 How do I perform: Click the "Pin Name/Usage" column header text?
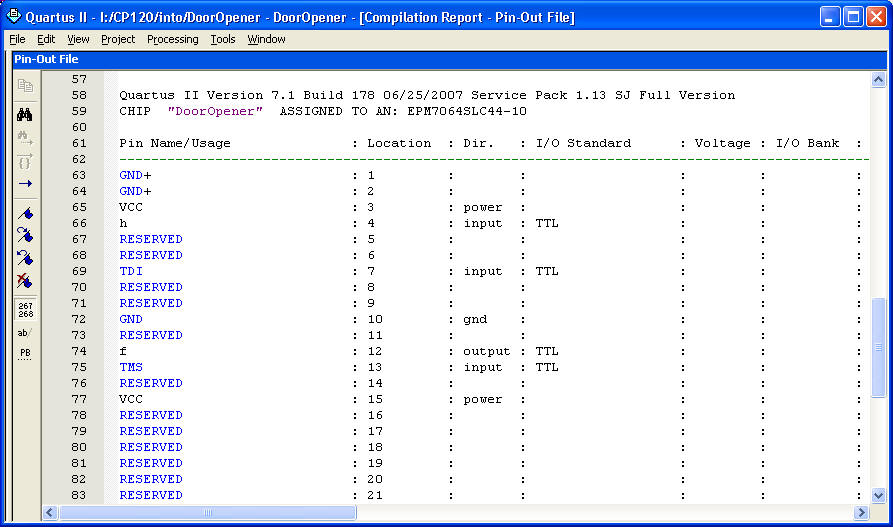[x=175, y=143]
